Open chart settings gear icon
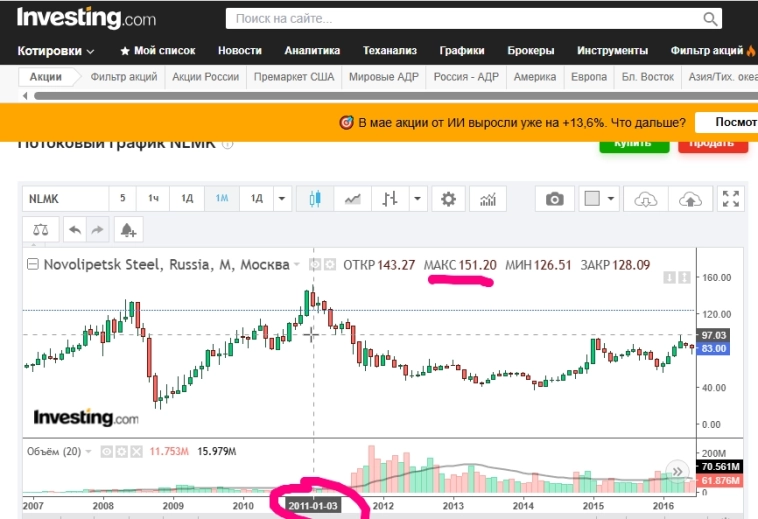This screenshot has width=758, height=519. (x=448, y=199)
